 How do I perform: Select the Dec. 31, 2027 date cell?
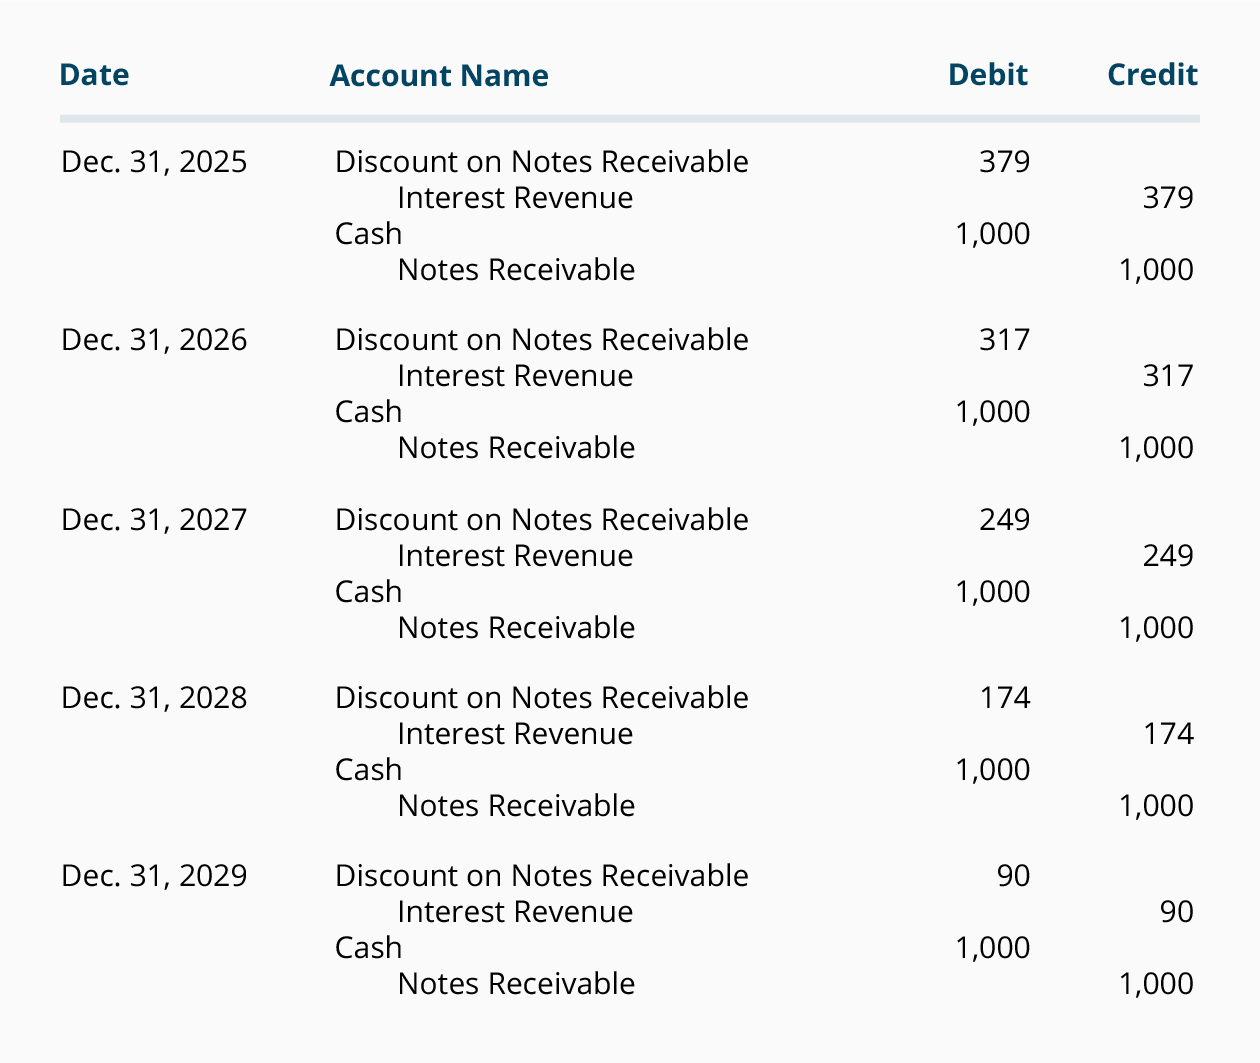coord(154,520)
